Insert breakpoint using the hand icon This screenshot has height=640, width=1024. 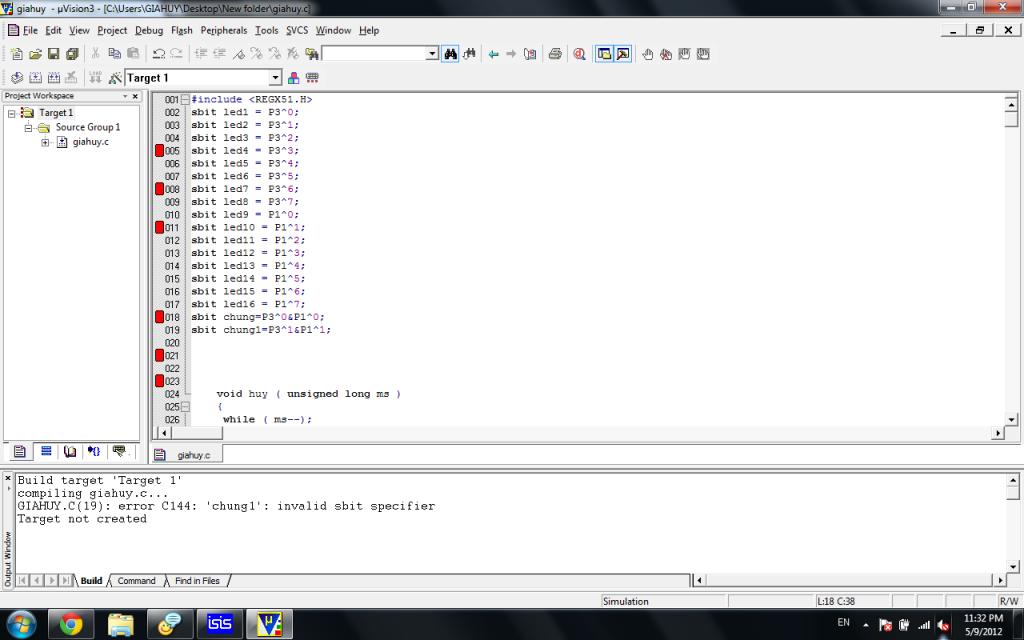click(x=647, y=54)
